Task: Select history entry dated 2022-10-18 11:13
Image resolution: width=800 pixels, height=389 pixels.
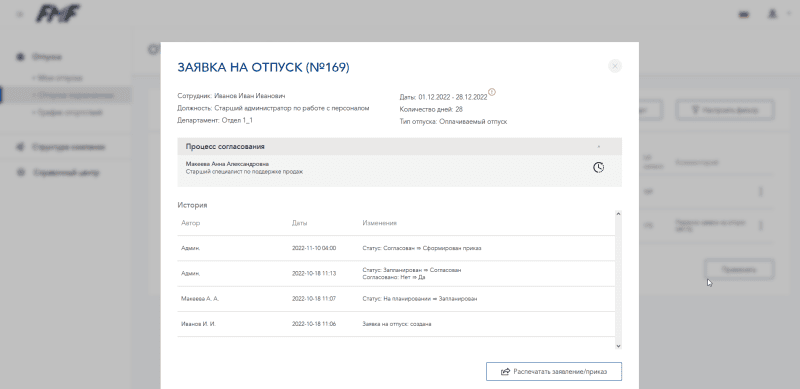Action: [x=396, y=274]
